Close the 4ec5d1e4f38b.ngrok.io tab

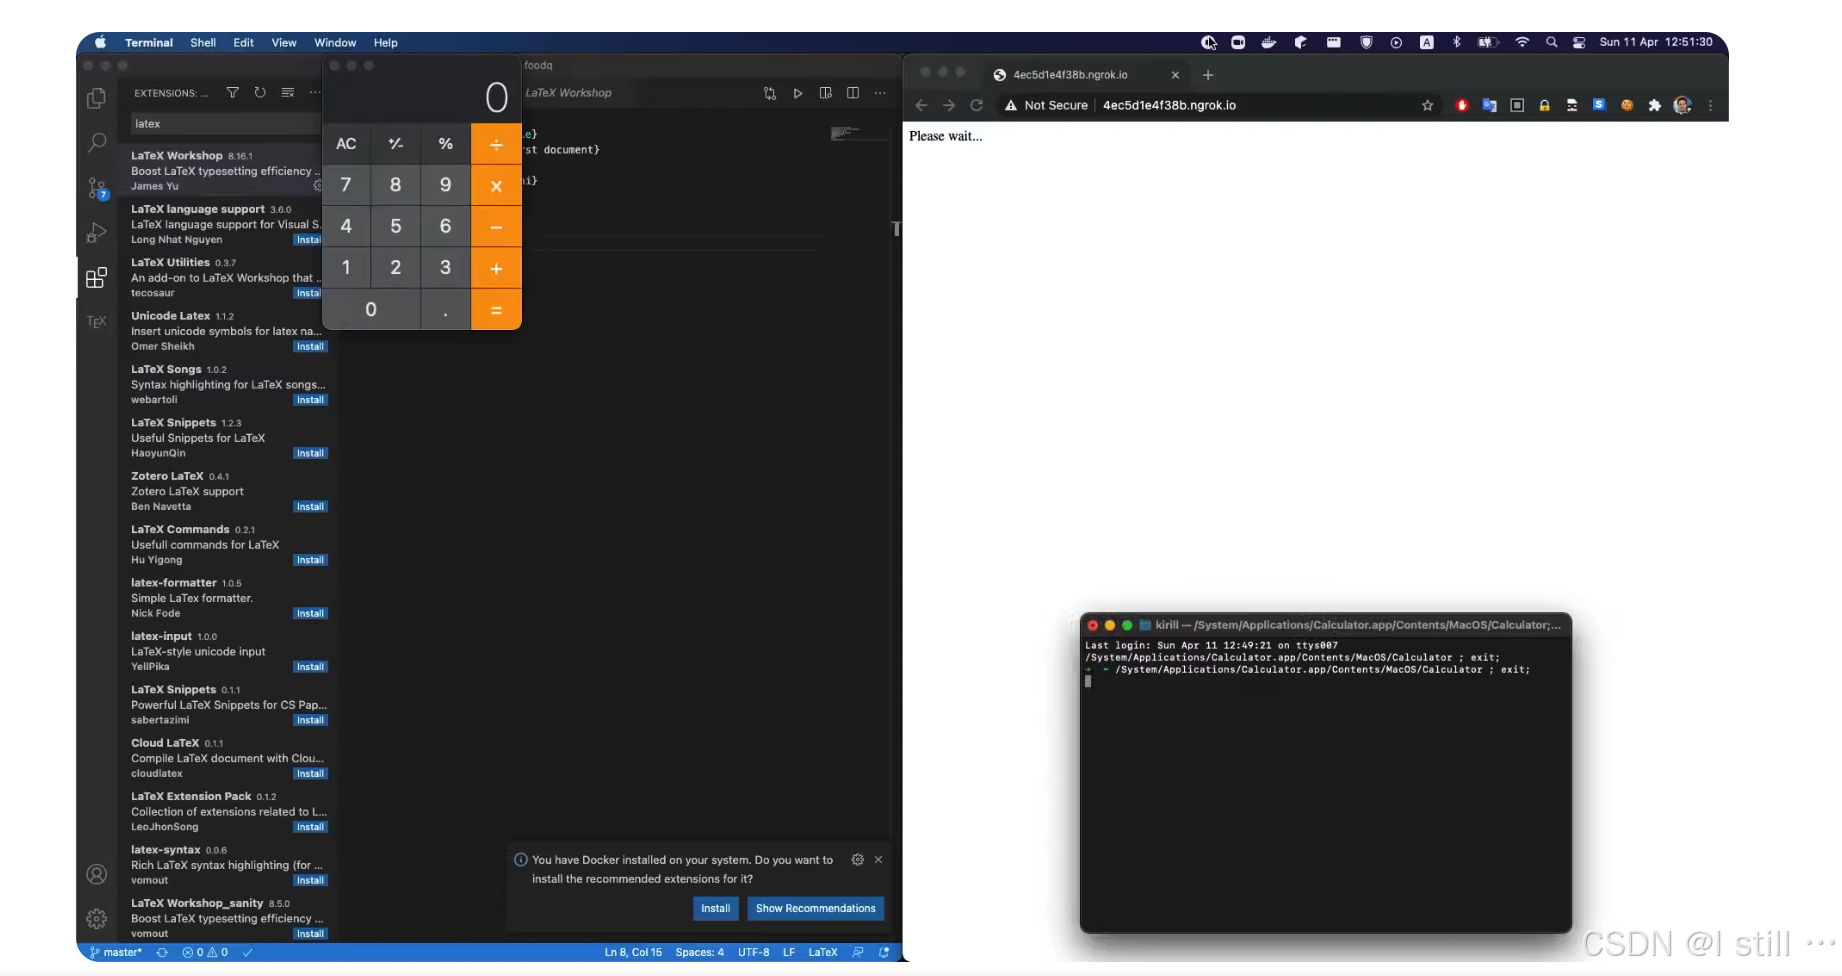click(1175, 75)
